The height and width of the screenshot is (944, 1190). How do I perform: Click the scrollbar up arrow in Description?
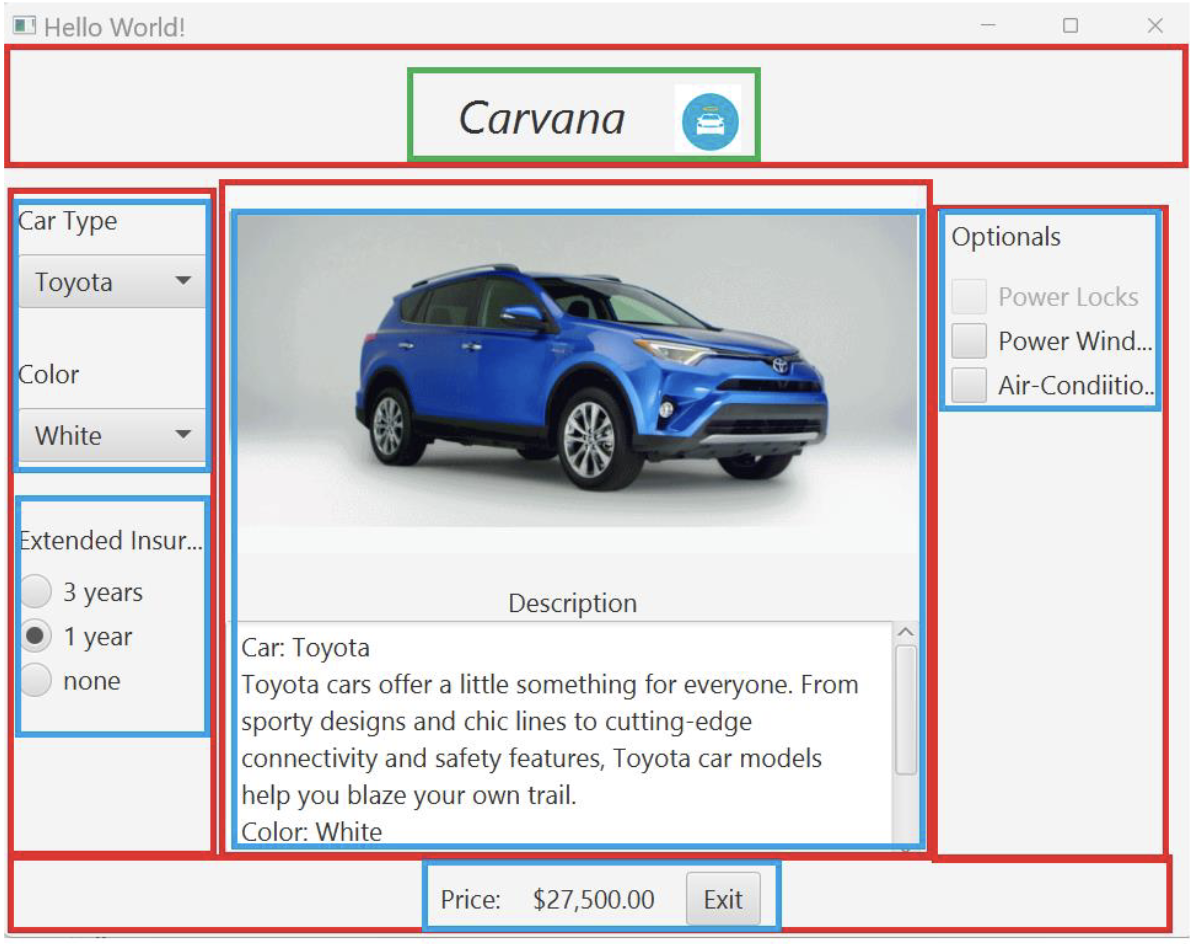[908, 631]
